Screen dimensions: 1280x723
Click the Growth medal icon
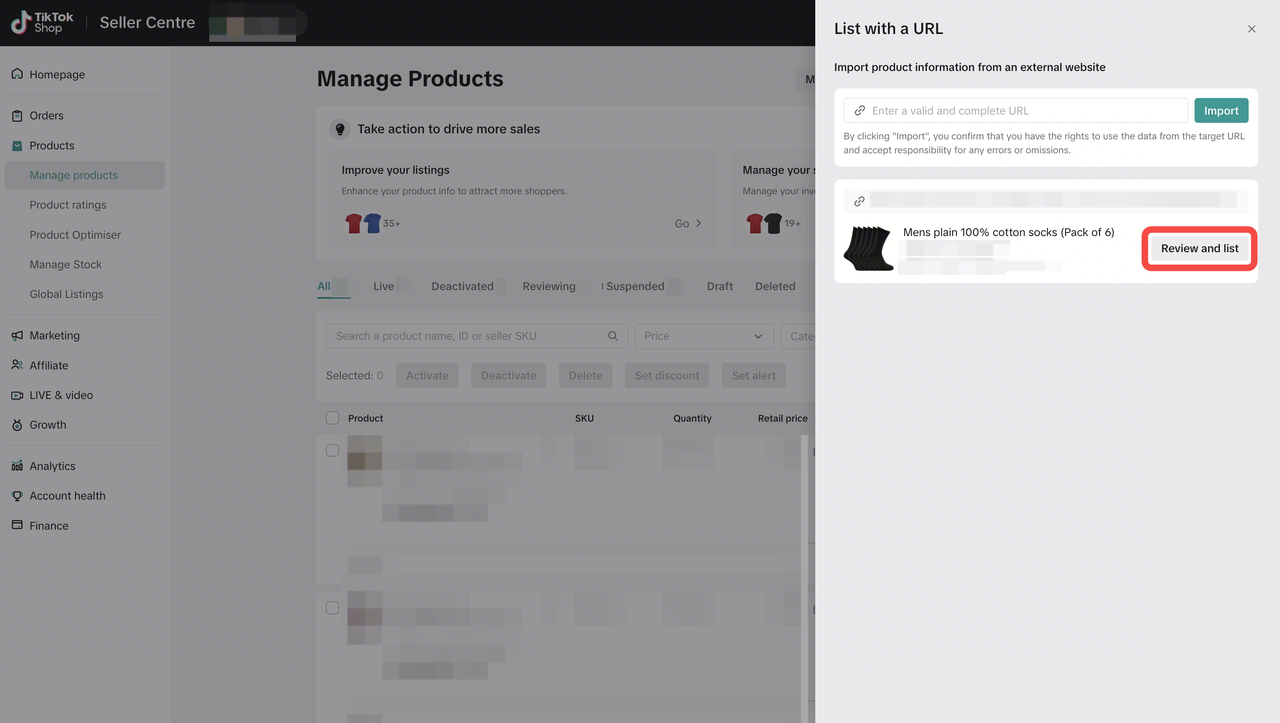(17, 425)
